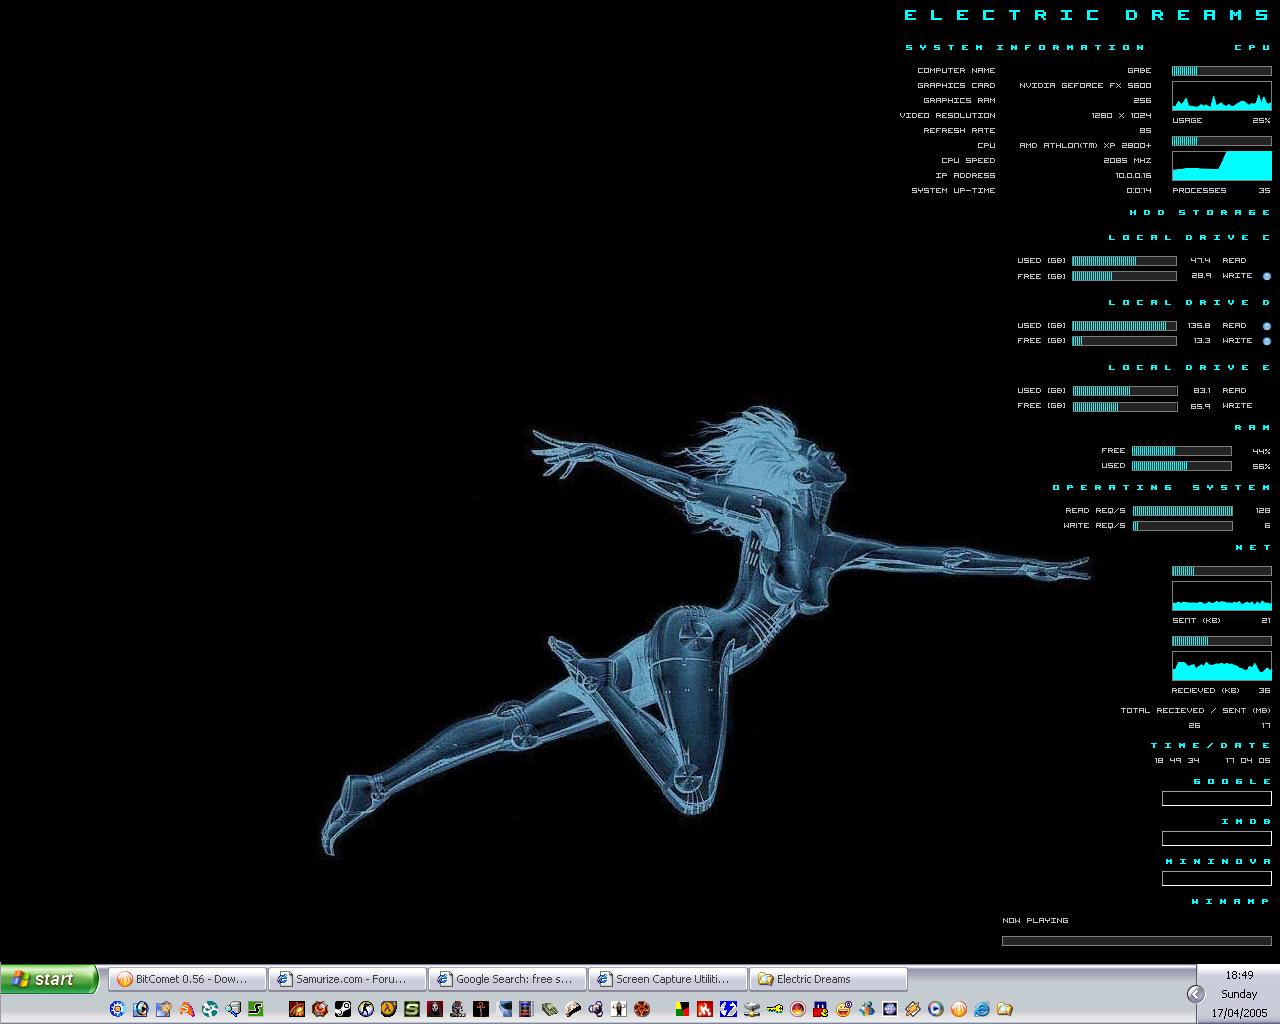Focus the Mininova search input box
The height and width of the screenshot is (1024, 1280).
(x=1216, y=878)
